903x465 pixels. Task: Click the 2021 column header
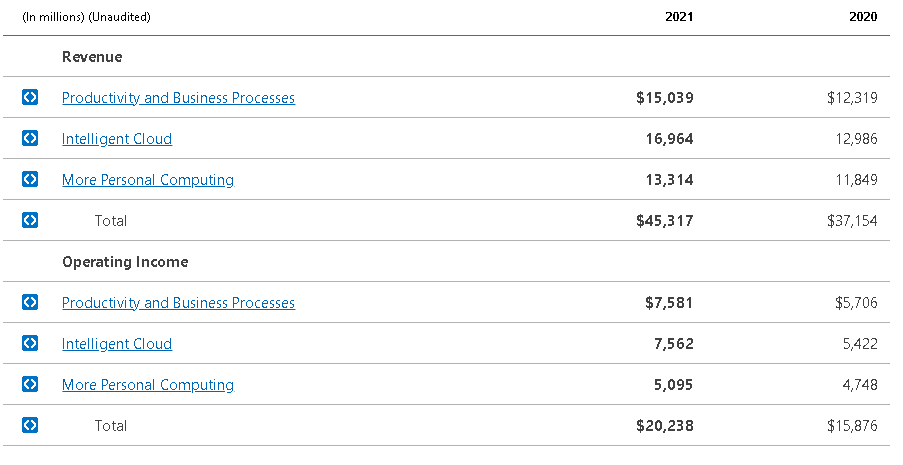[679, 17]
